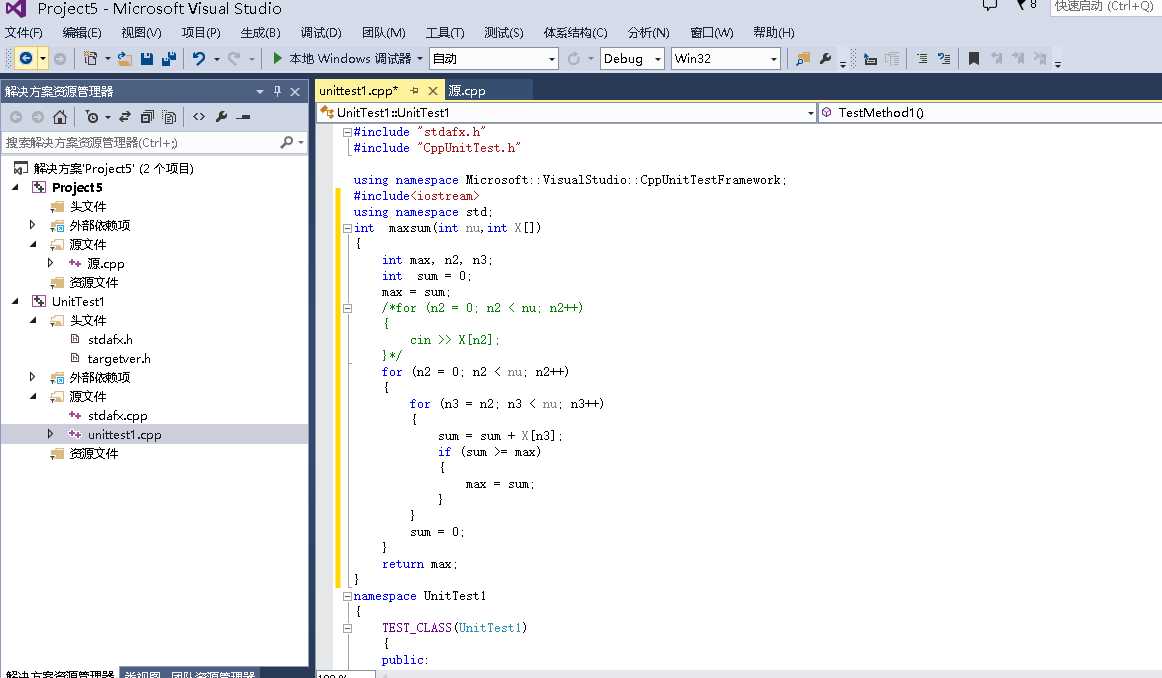Open the debugger target dropdown arrow
1162x678 pixels.
pos(420,59)
